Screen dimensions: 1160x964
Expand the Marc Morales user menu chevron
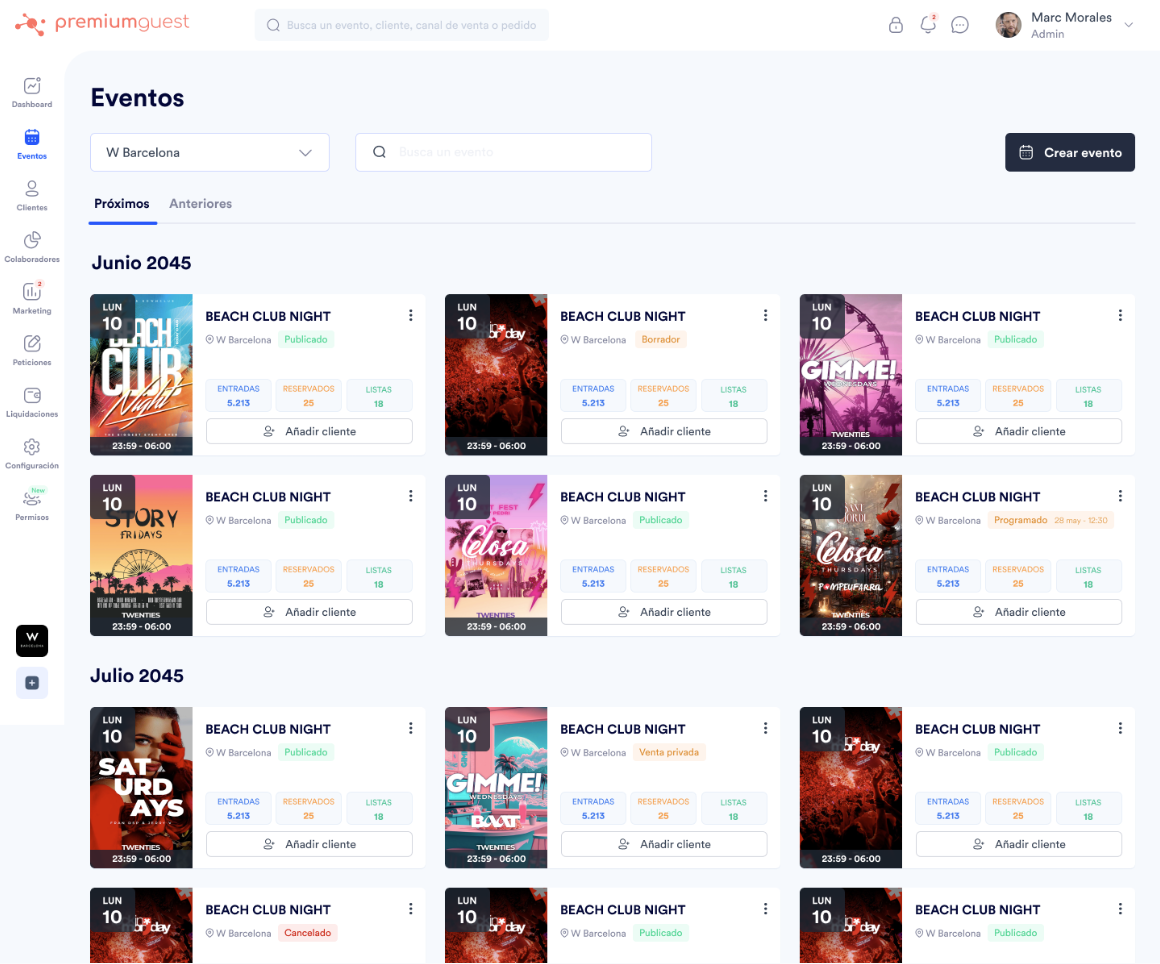tap(1129, 25)
